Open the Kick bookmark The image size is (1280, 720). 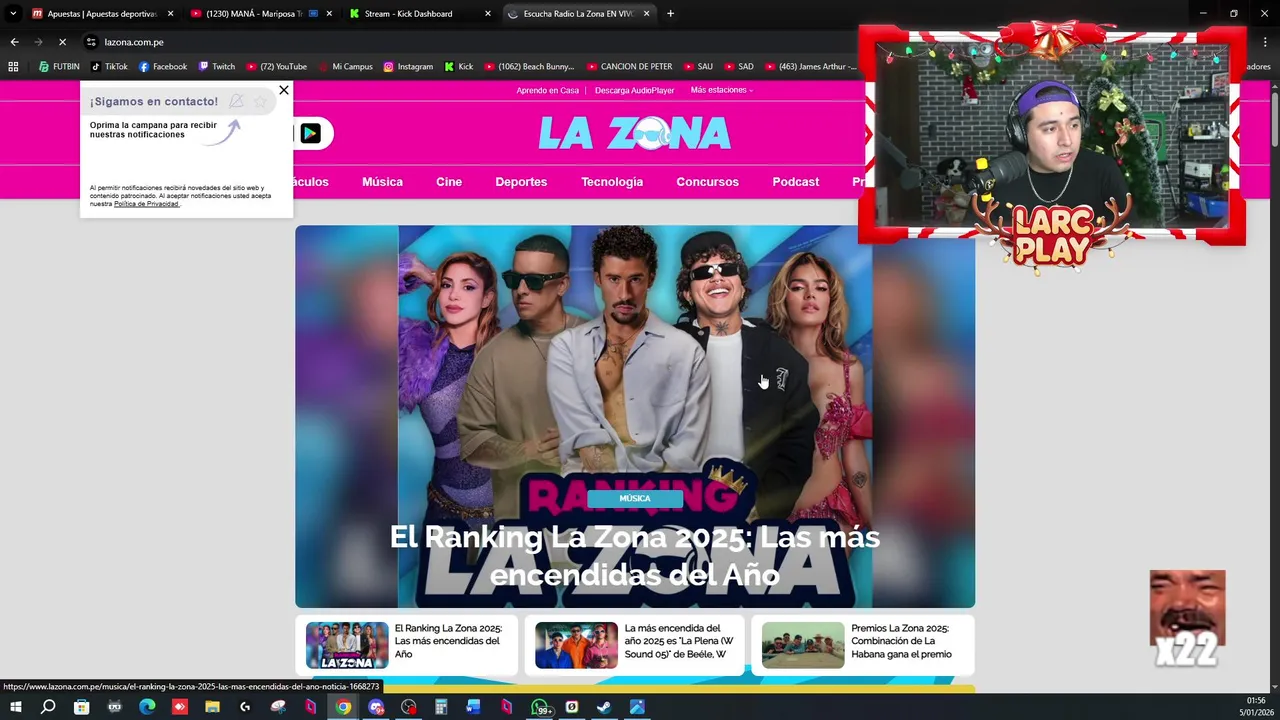tap(459, 67)
